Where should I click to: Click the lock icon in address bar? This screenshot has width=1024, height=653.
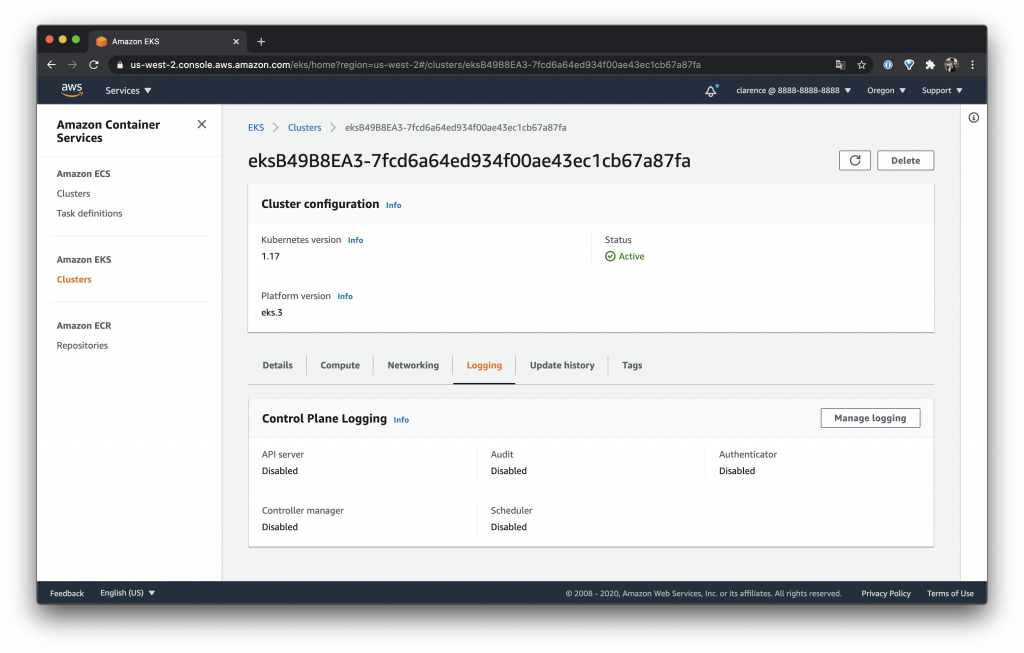[120, 65]
